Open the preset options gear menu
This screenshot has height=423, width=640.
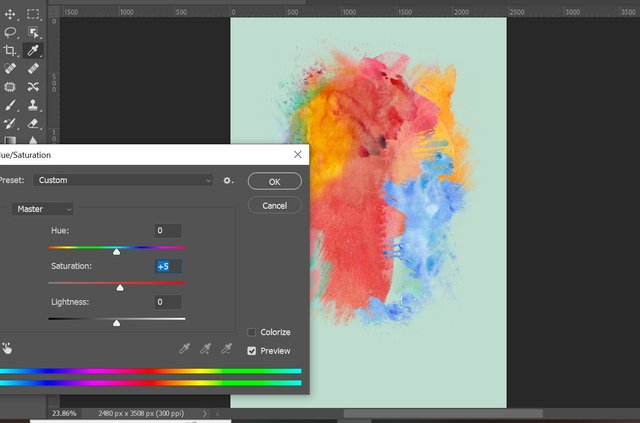[x=228, y=181]
